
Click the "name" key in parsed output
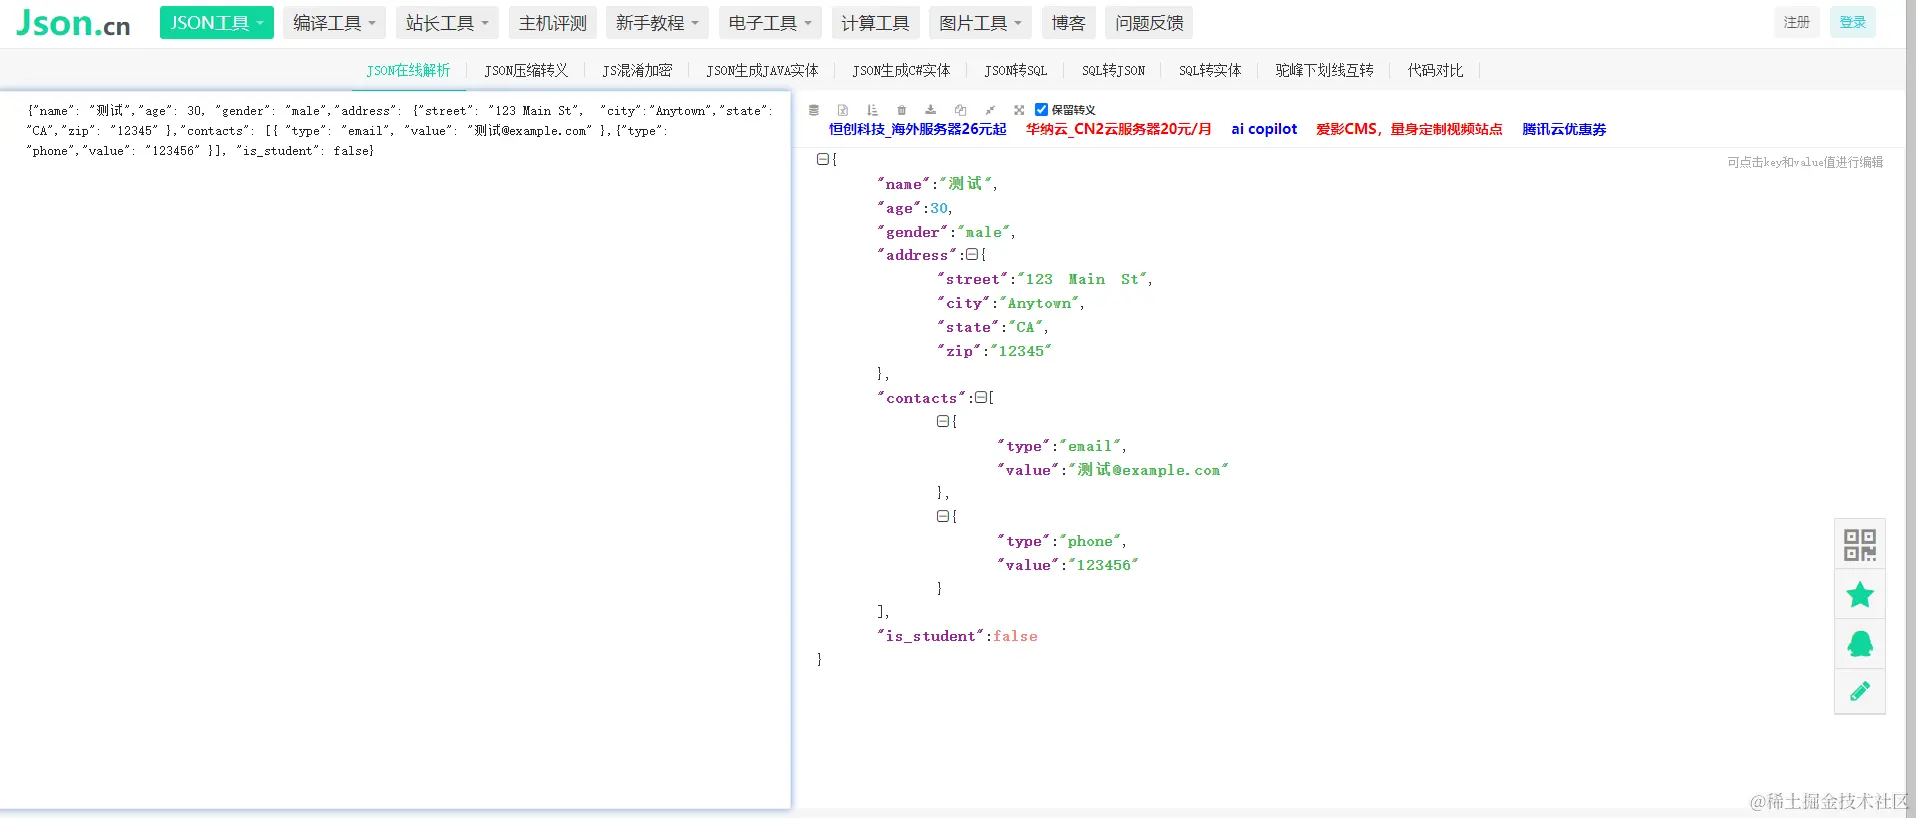click(x=904, y=184)
